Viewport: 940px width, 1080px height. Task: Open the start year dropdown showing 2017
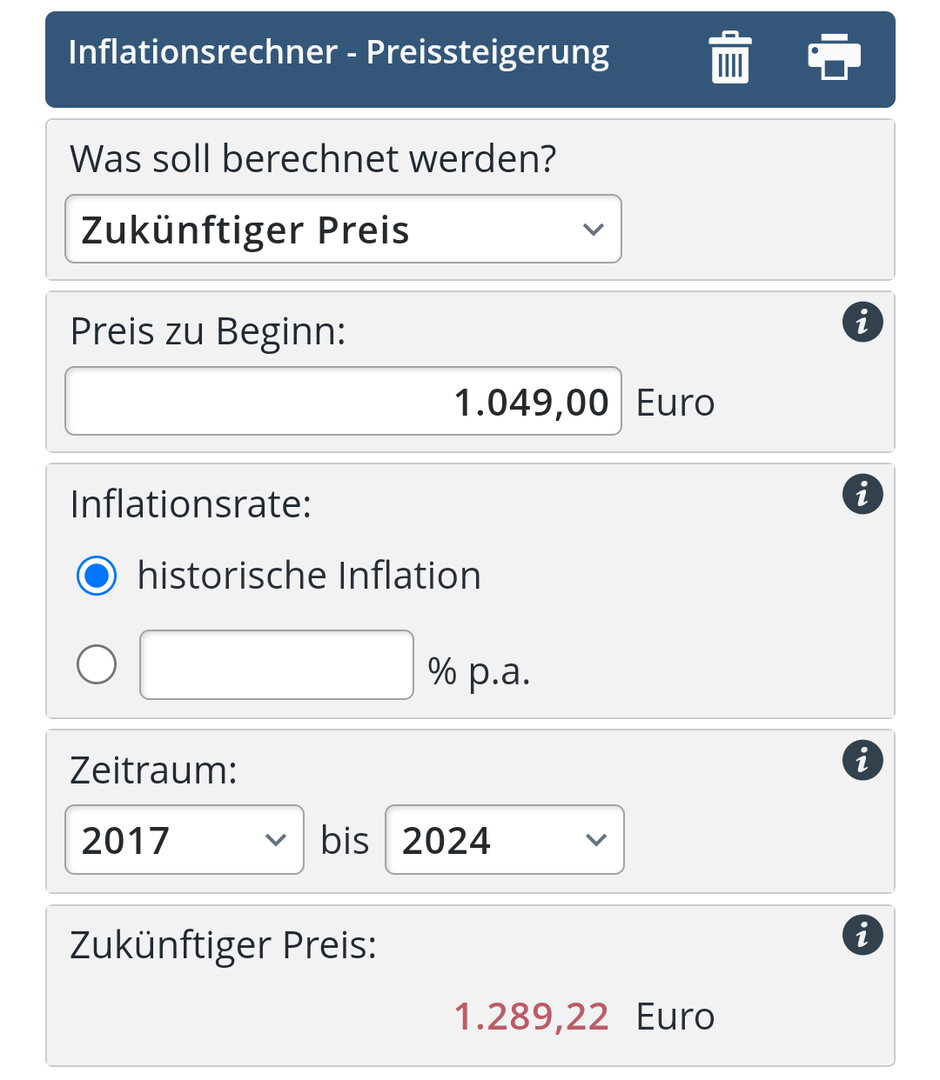click(x=184, y=840)
